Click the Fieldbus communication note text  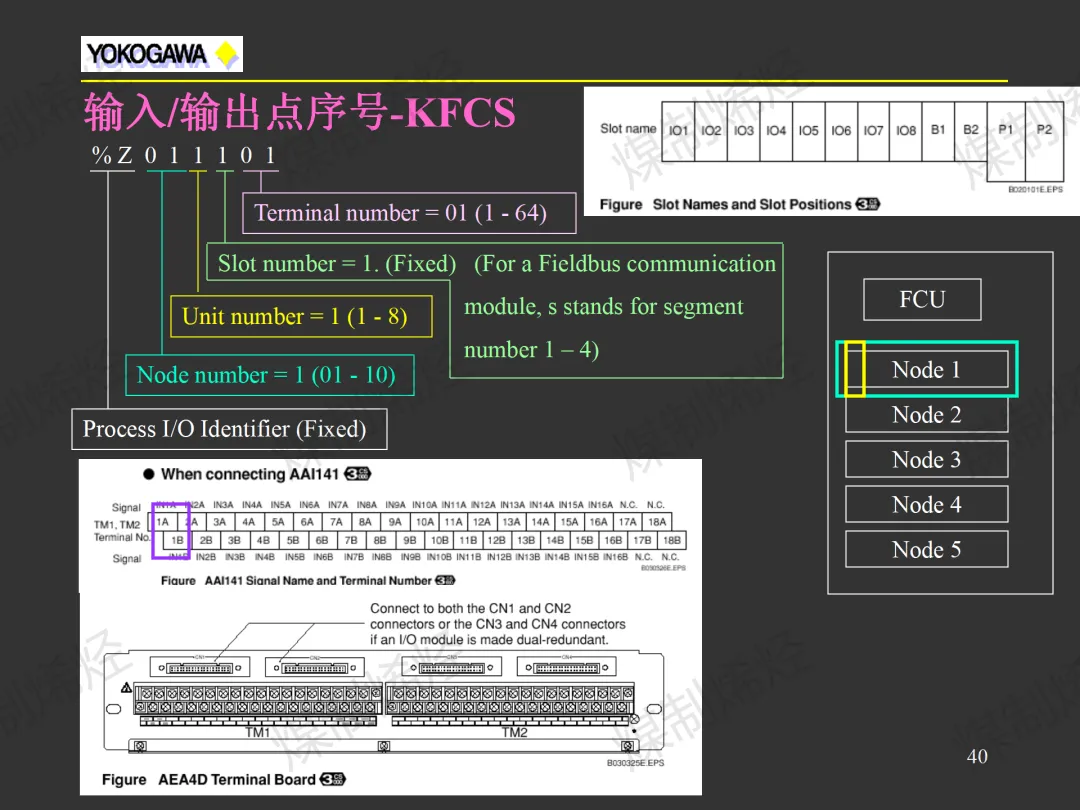pos(619,307)
